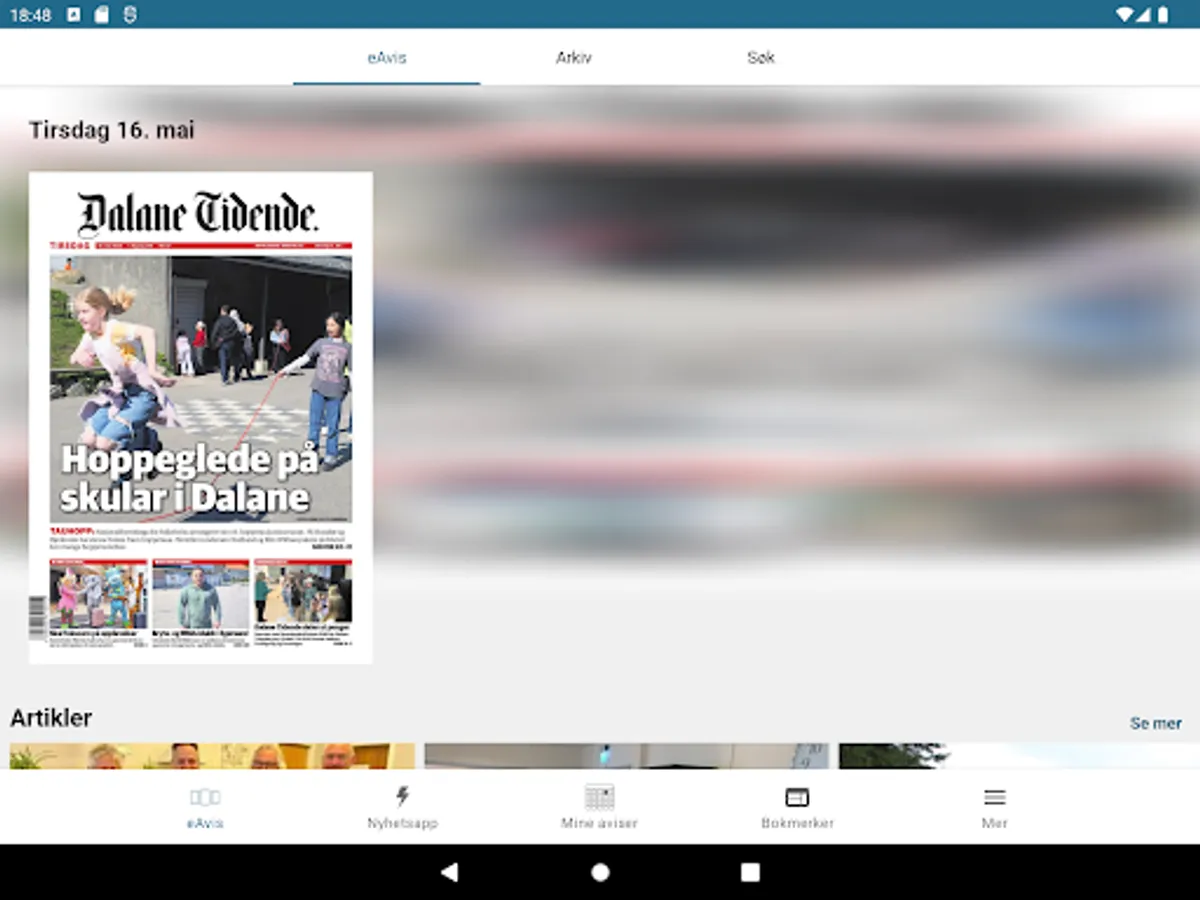Open the second article thumbnail under Artikler
The width and height of the screenshot is (1200, 900).
[x=627, y=756]
